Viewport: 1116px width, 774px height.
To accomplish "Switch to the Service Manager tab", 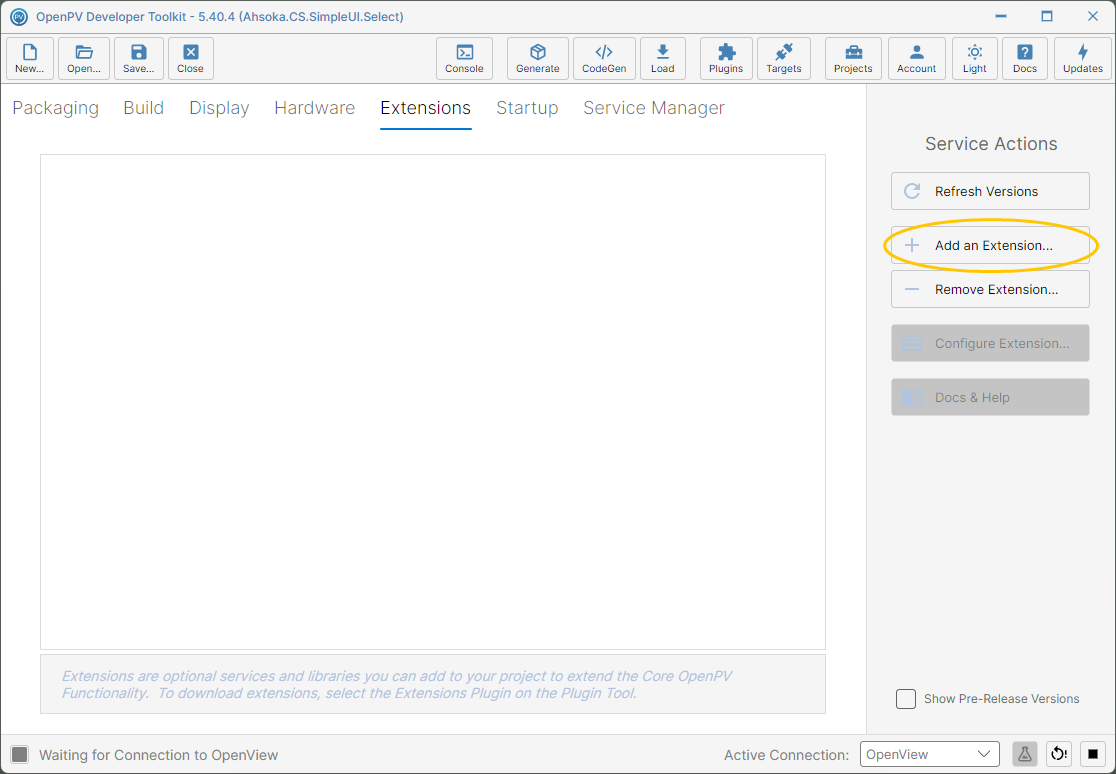I will point(654,108).
